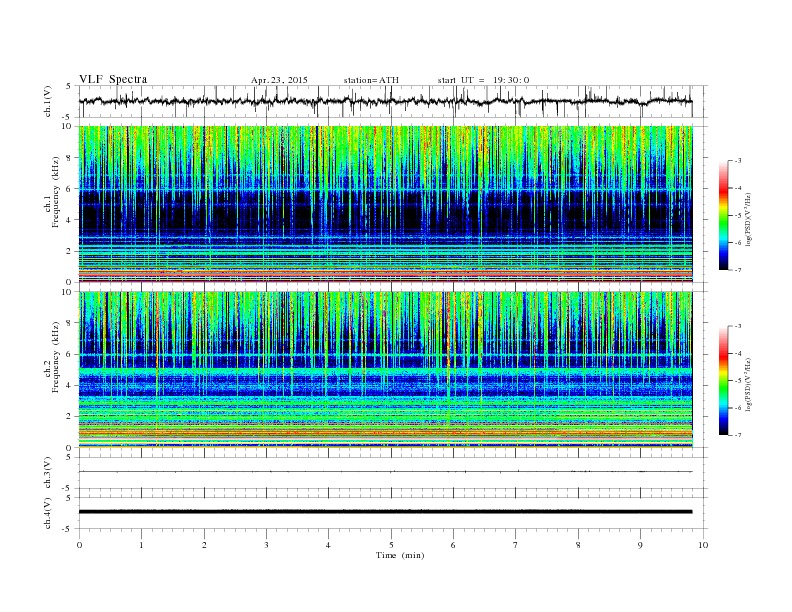Click time axis tick label "5"

pos(391,545)
